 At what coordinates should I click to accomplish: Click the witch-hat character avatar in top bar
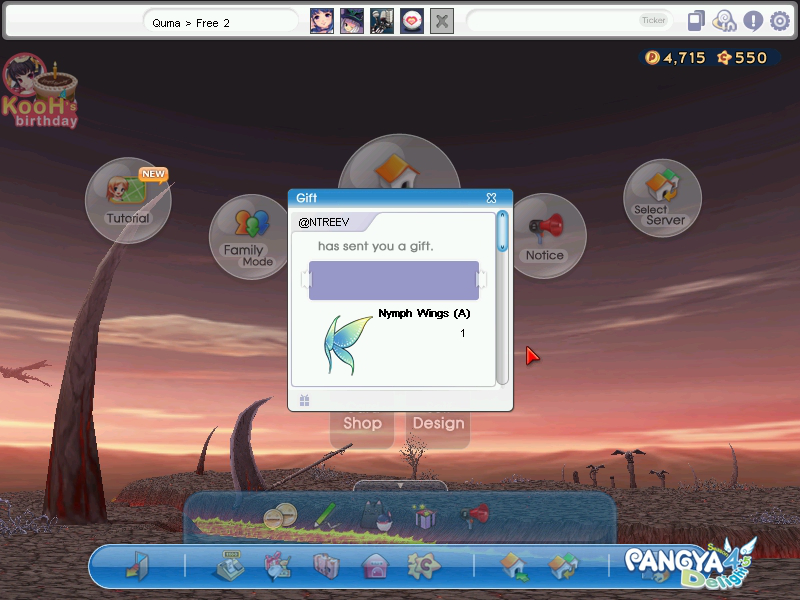(x=352, y=21)
